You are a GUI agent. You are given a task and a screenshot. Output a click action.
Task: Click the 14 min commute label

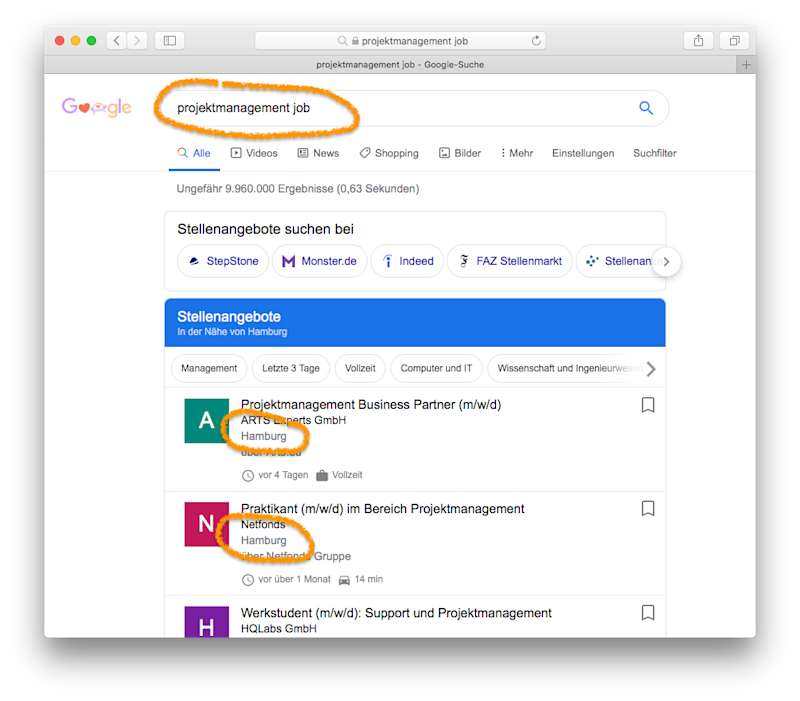pyautogui.click(x=368, y=579)
